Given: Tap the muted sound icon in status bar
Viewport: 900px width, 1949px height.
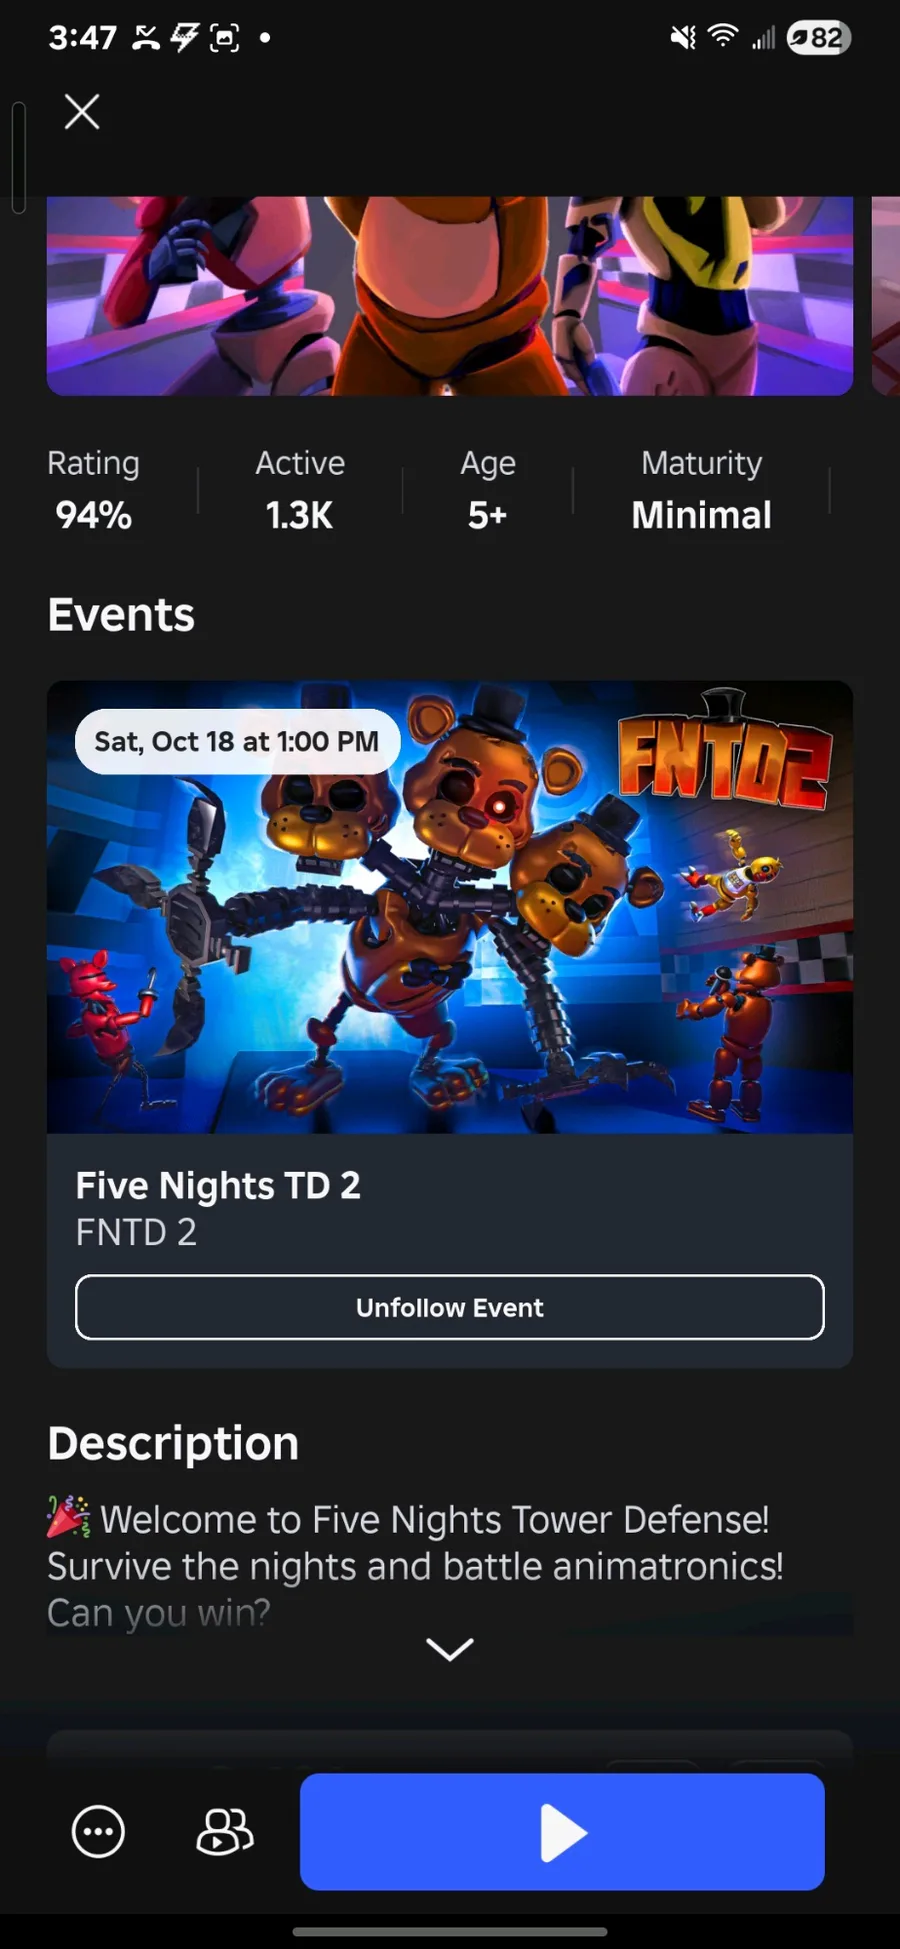Looking at the screenshot, I should pyautogui.click(x=683, y=38).
